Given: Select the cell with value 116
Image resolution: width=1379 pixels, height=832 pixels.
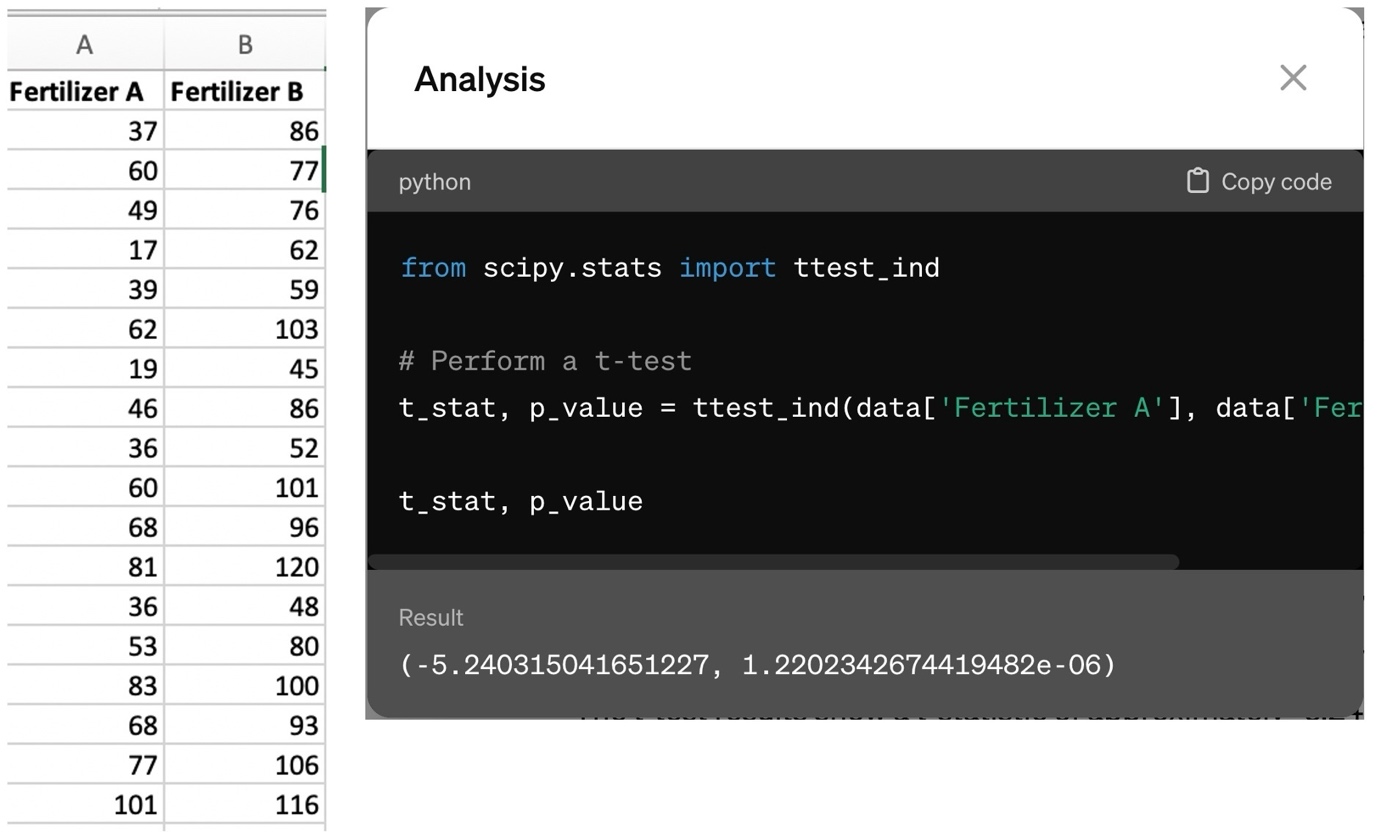Looking at the screenshot, I should click(245, 805).
